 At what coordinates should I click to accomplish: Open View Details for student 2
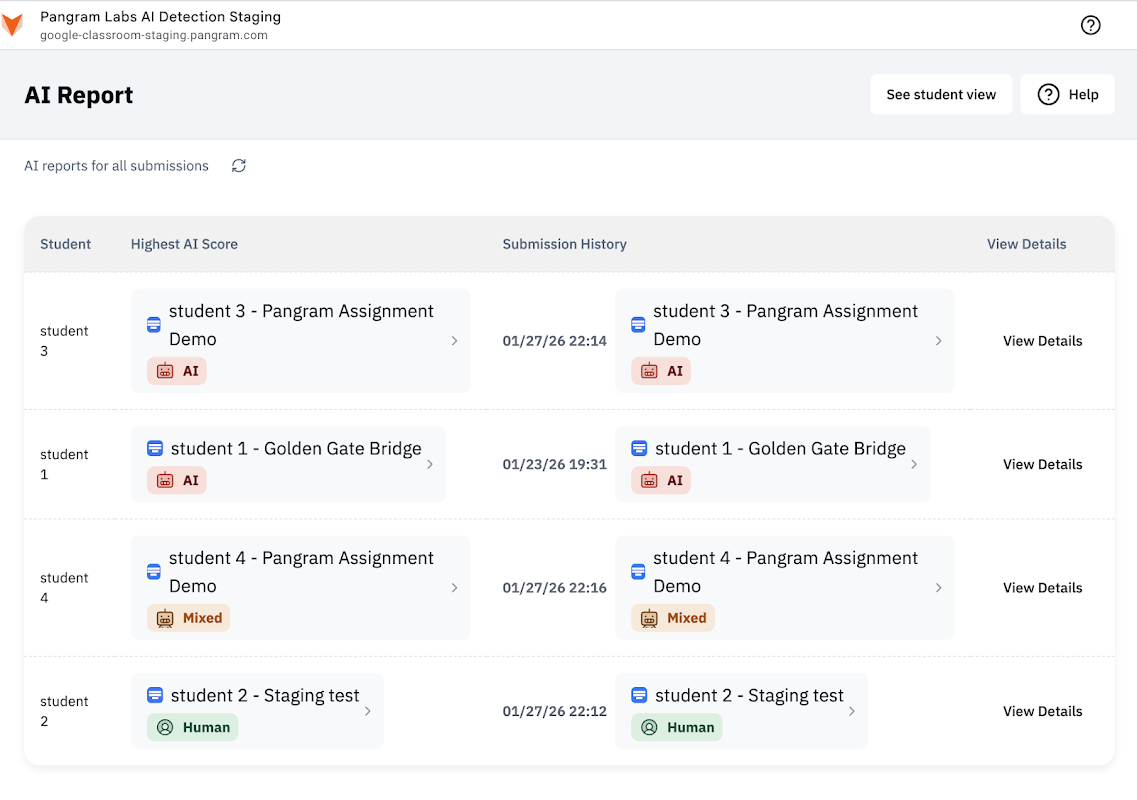[1042, 711]
